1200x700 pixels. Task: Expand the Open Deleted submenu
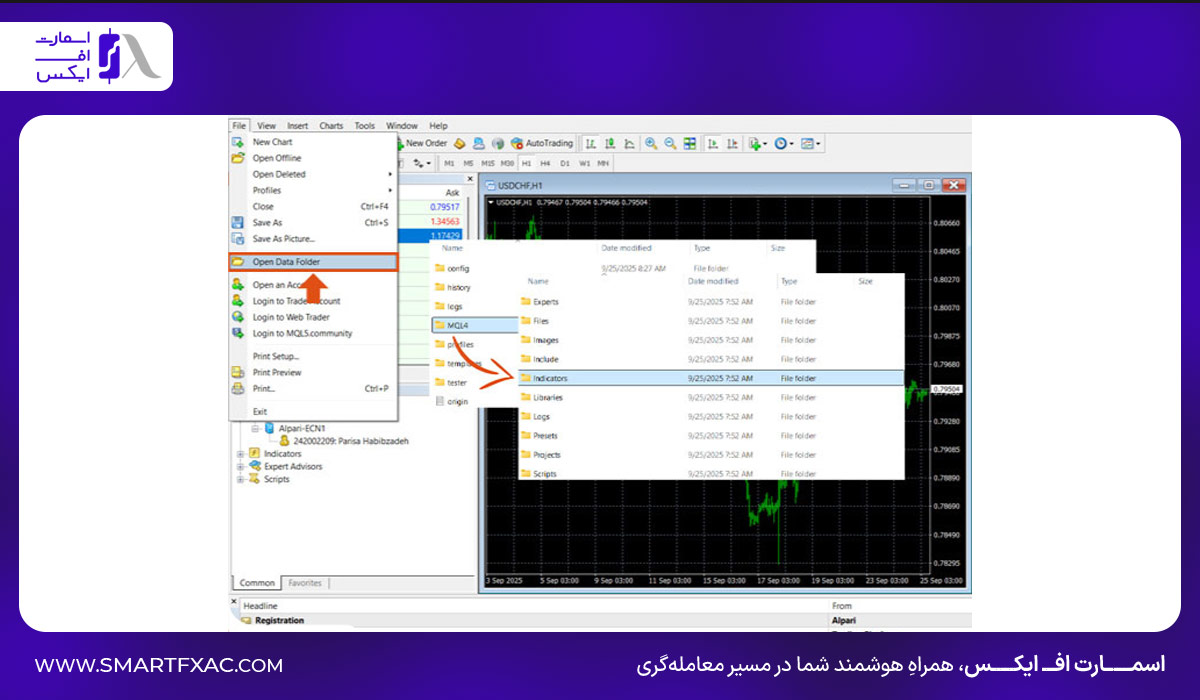tap(313, 174)
